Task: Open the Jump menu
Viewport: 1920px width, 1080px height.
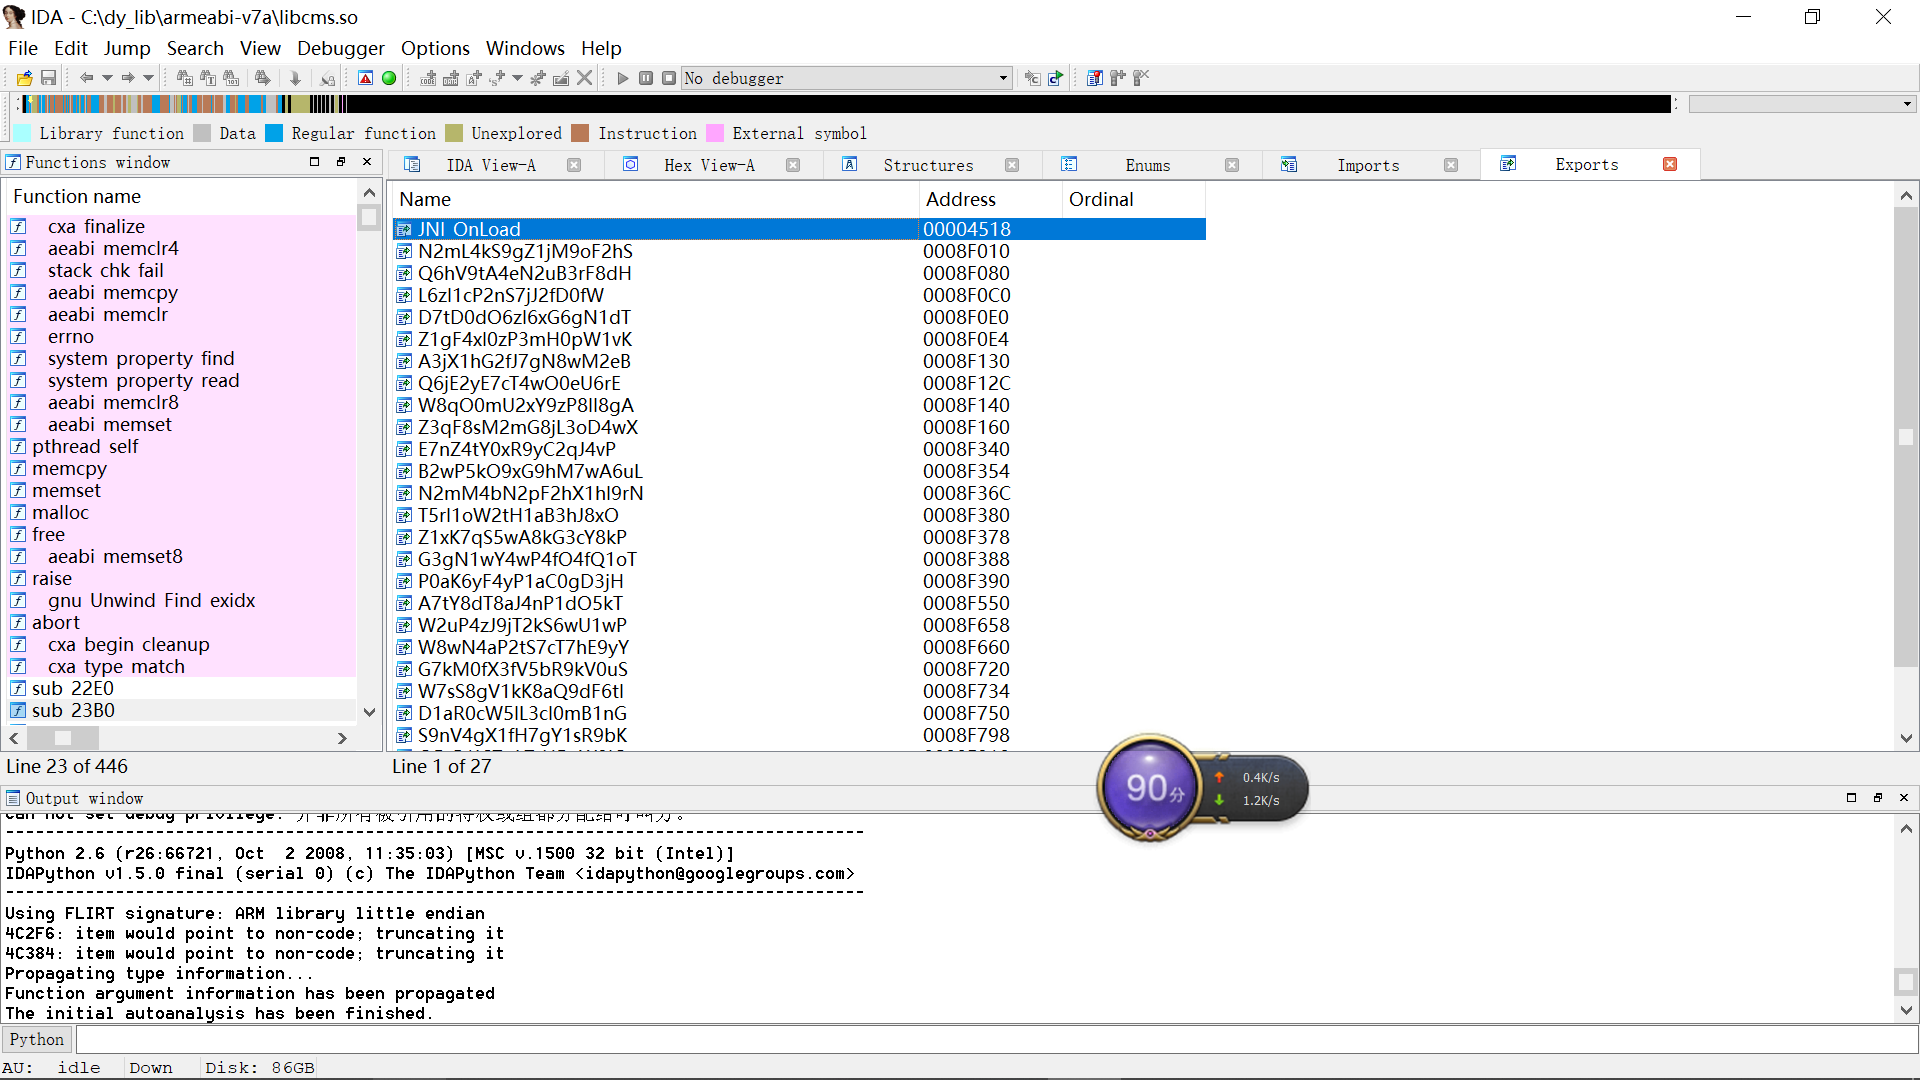Action: point(124,47)
